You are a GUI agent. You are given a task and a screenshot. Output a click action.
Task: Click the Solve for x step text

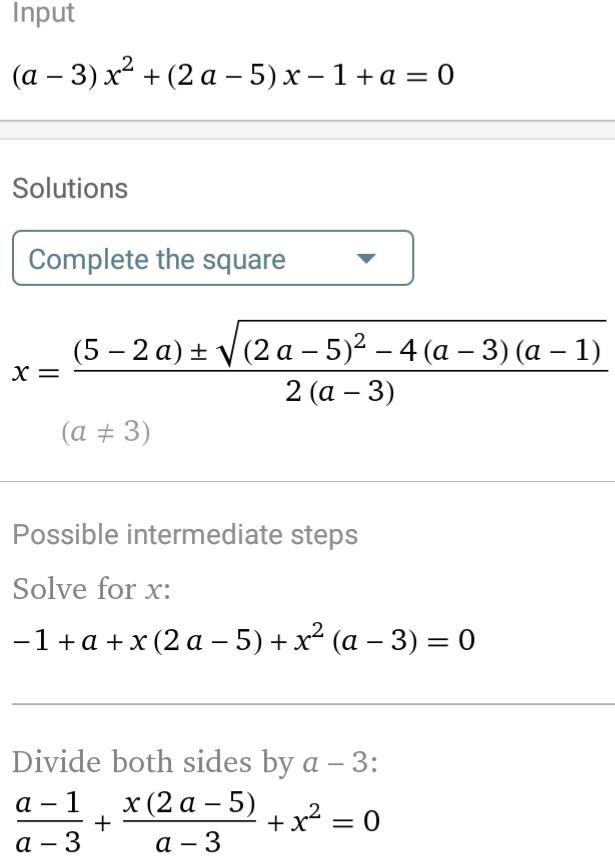(x=92, y=589)
